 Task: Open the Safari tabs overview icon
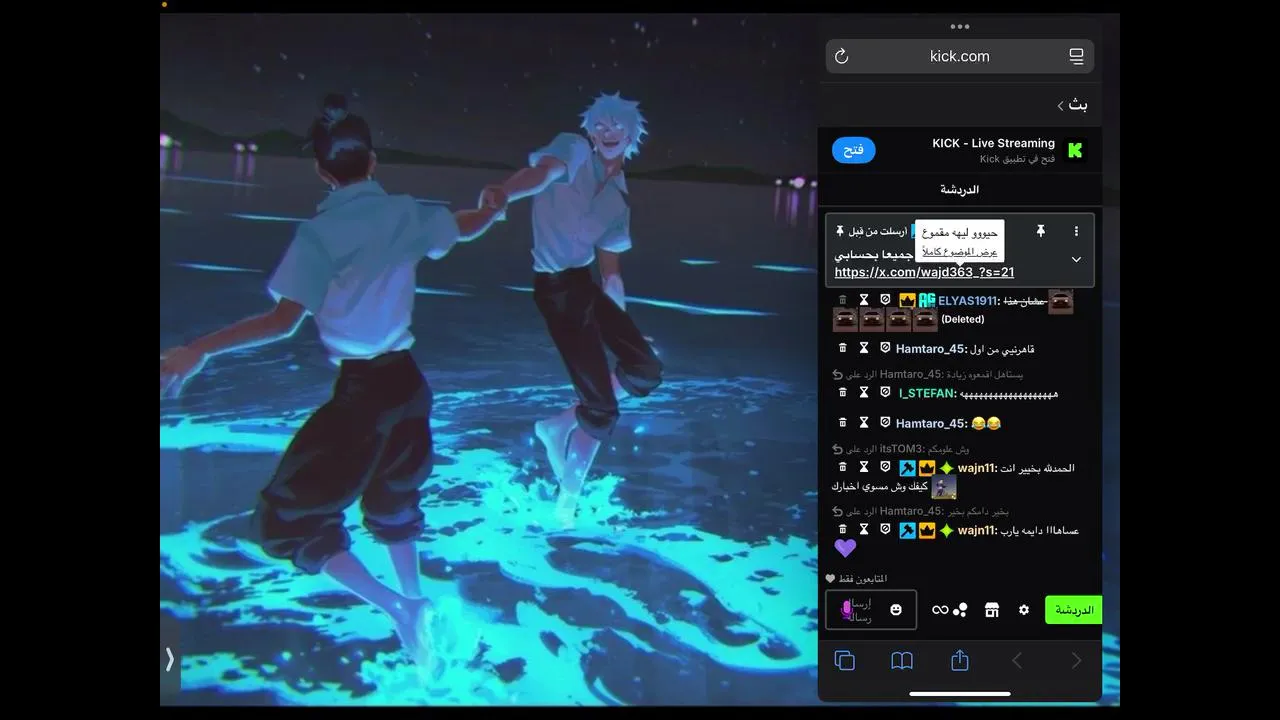(x=845, y=661)
